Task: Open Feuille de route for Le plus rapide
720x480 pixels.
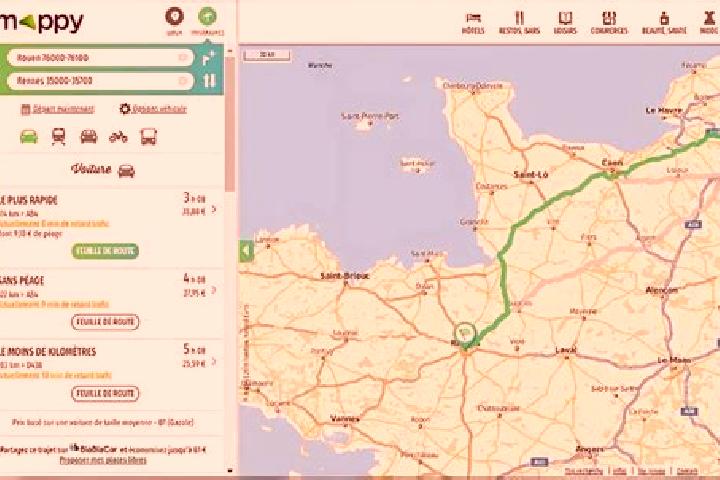Action: (105, 251)
